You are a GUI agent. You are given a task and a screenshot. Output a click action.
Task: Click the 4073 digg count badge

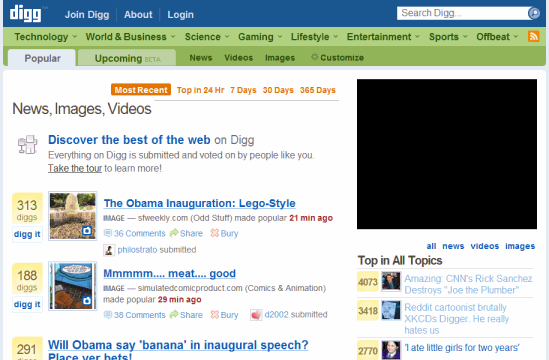[368, 282]
